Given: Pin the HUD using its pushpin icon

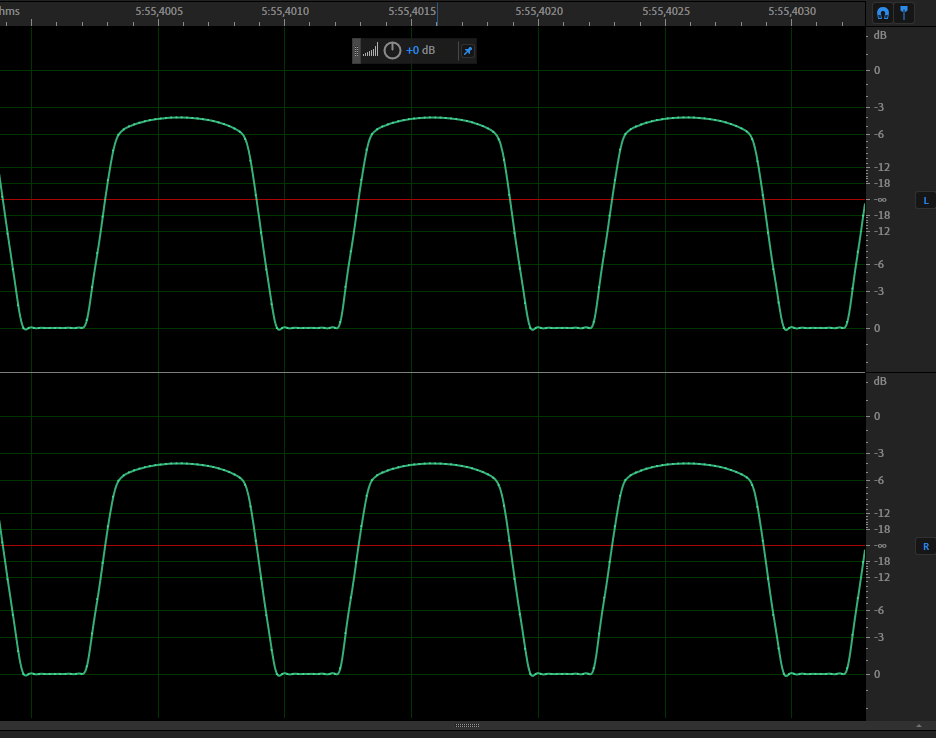Looking at the screenshot, I should (467, 51).
